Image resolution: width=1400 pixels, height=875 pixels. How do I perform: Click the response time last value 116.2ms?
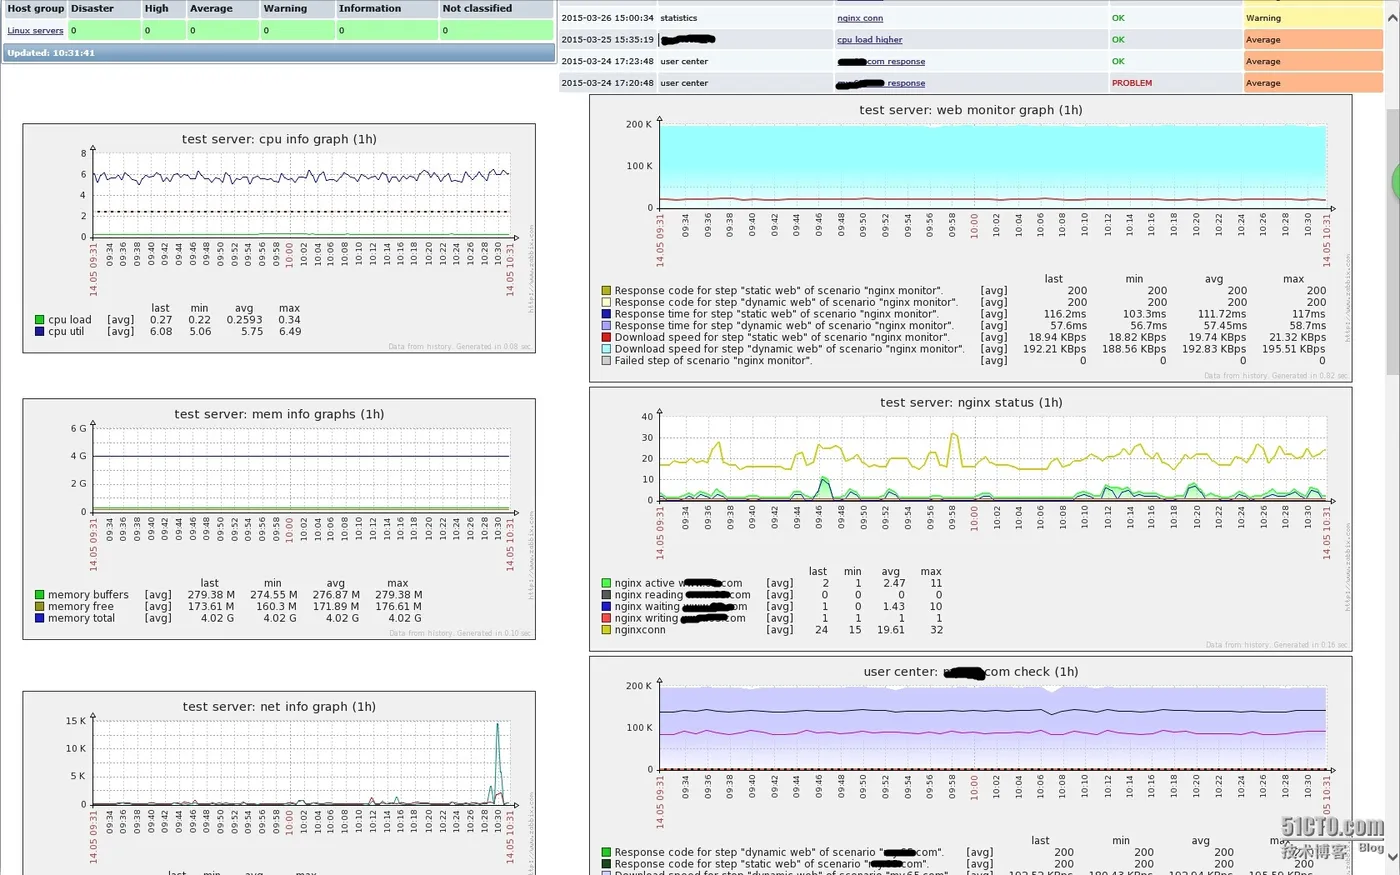(1065, 314)
